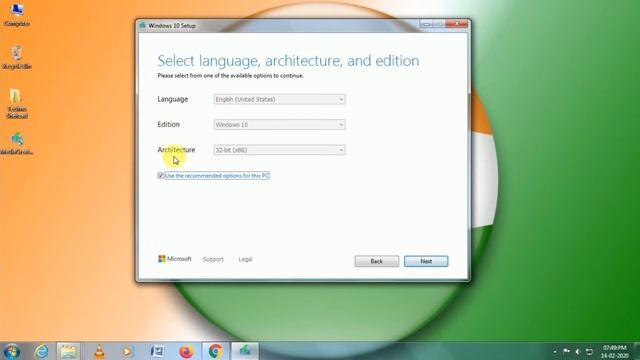Viewport: 640px width, 360px height.
Task: Open the taskbar clock and date
Action: [x=614, y=351]
